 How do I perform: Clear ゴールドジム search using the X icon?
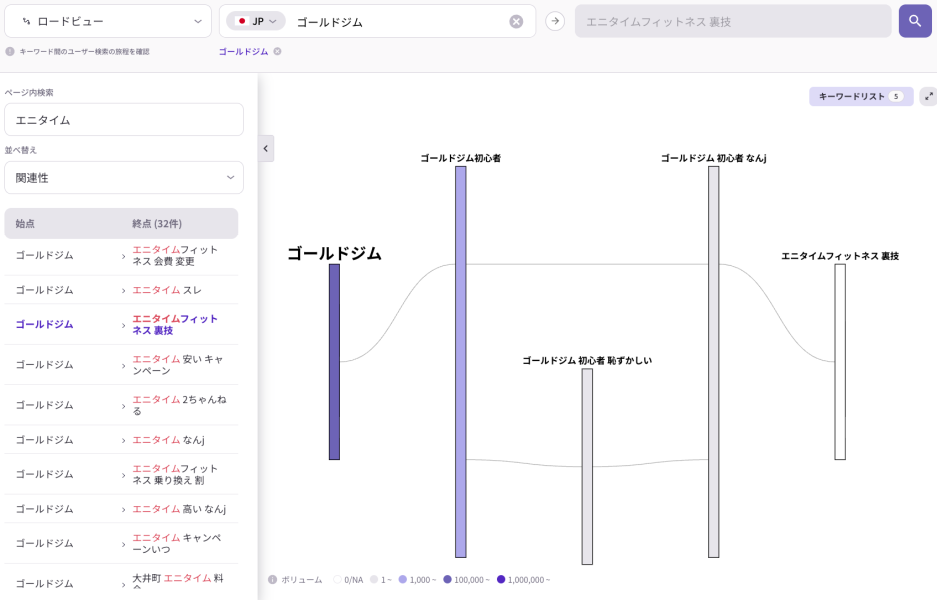coord(516,20)
